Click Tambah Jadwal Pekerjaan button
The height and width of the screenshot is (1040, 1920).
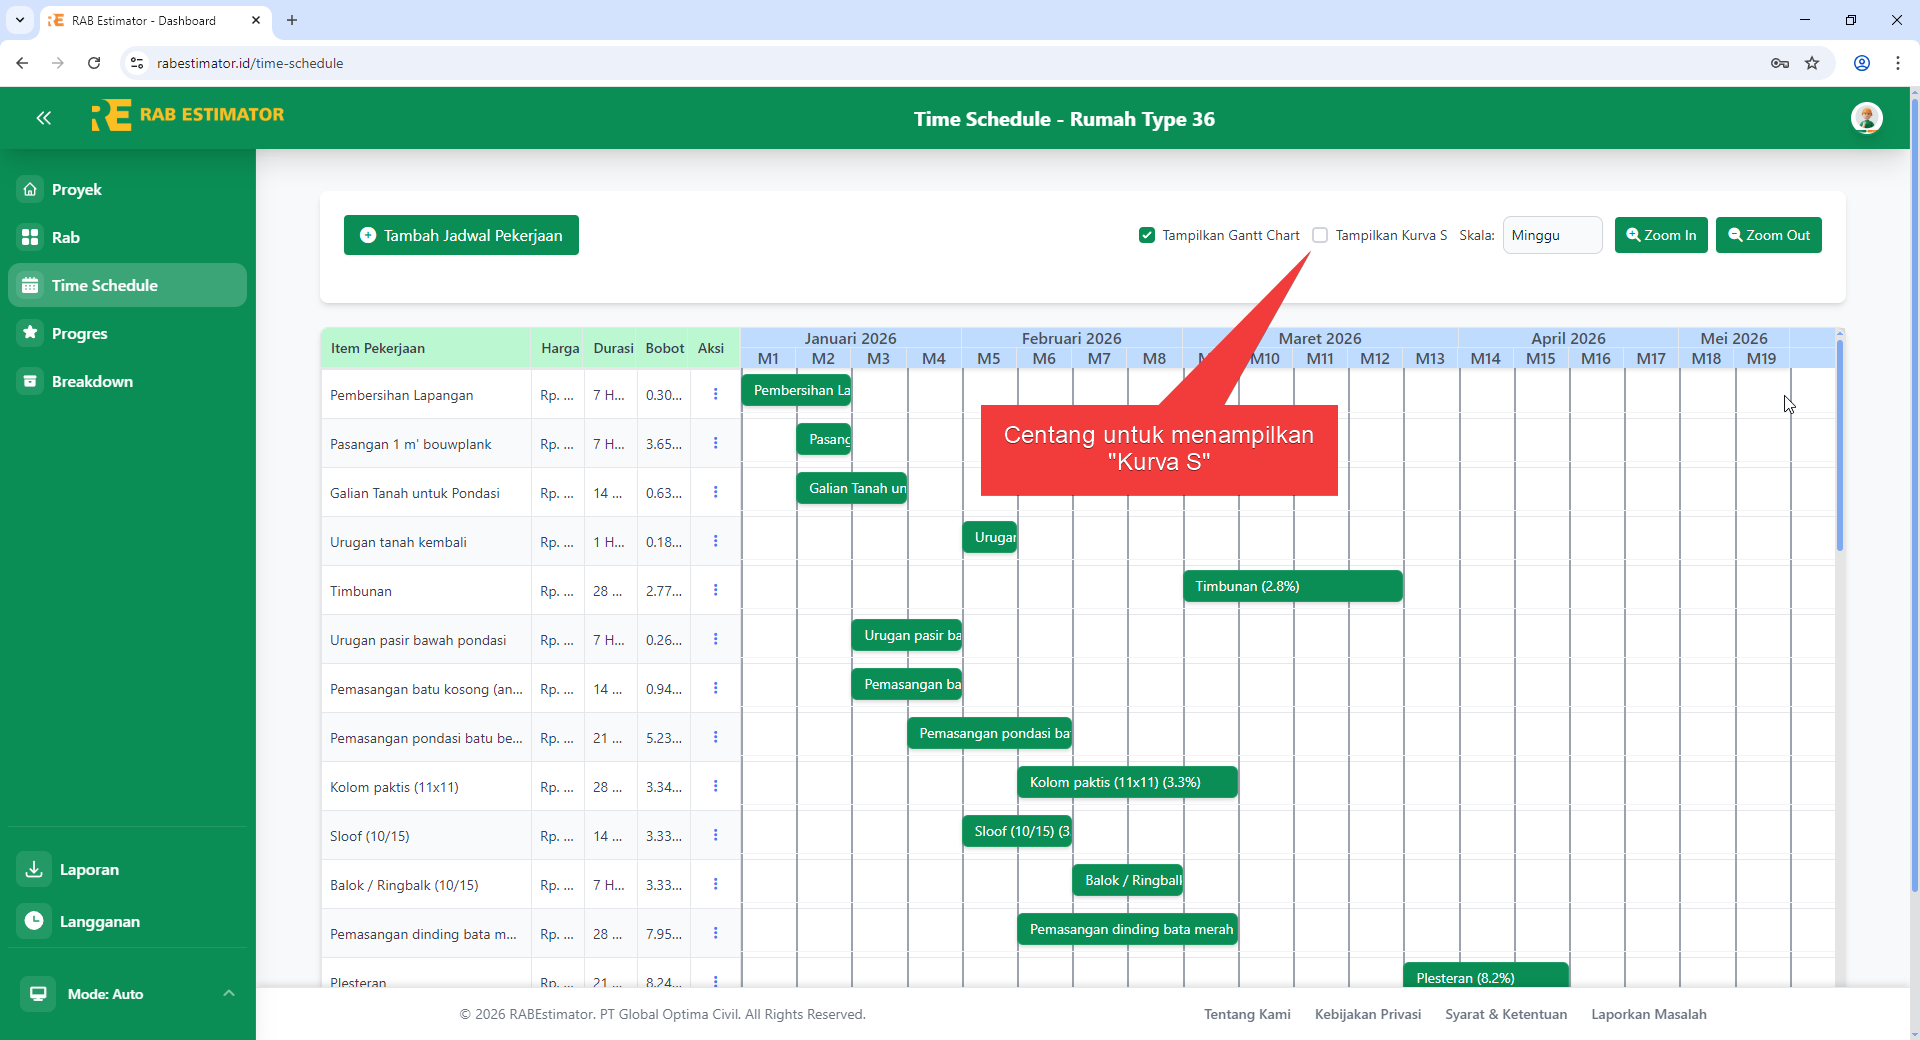[460, 235]
